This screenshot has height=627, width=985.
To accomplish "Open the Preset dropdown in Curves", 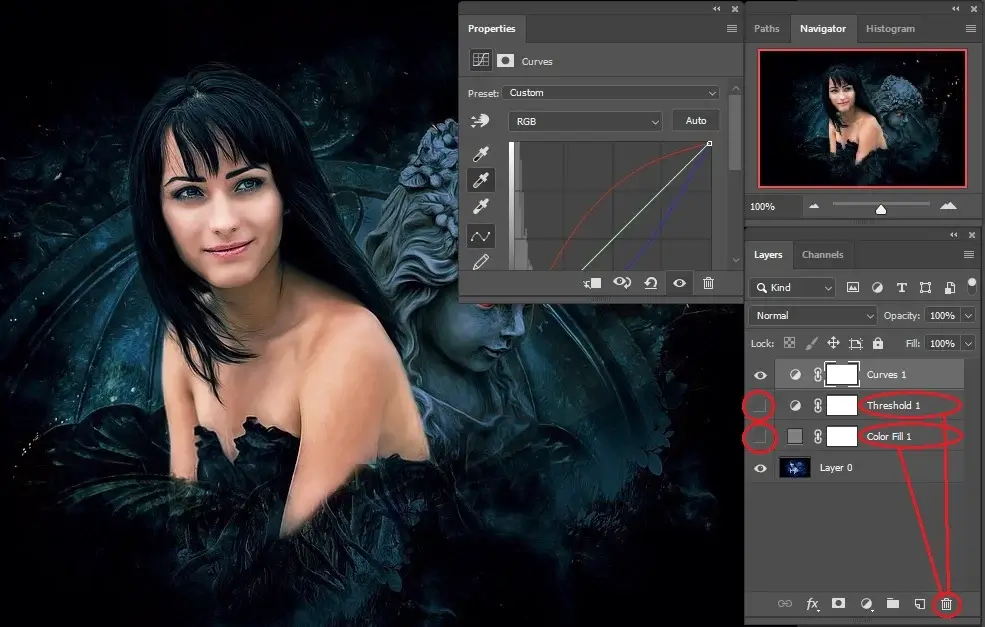I will pos(612,93).
